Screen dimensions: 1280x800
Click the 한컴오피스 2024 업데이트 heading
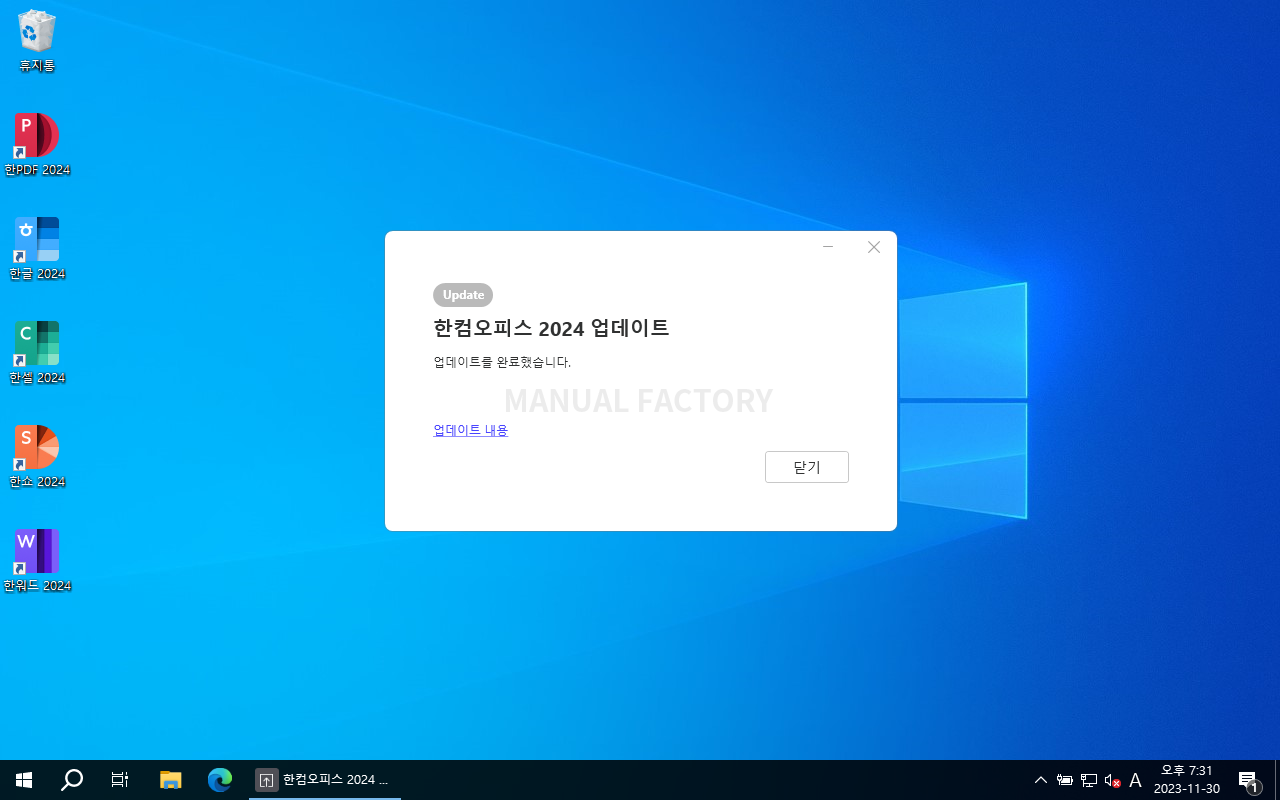click(551, 328)
